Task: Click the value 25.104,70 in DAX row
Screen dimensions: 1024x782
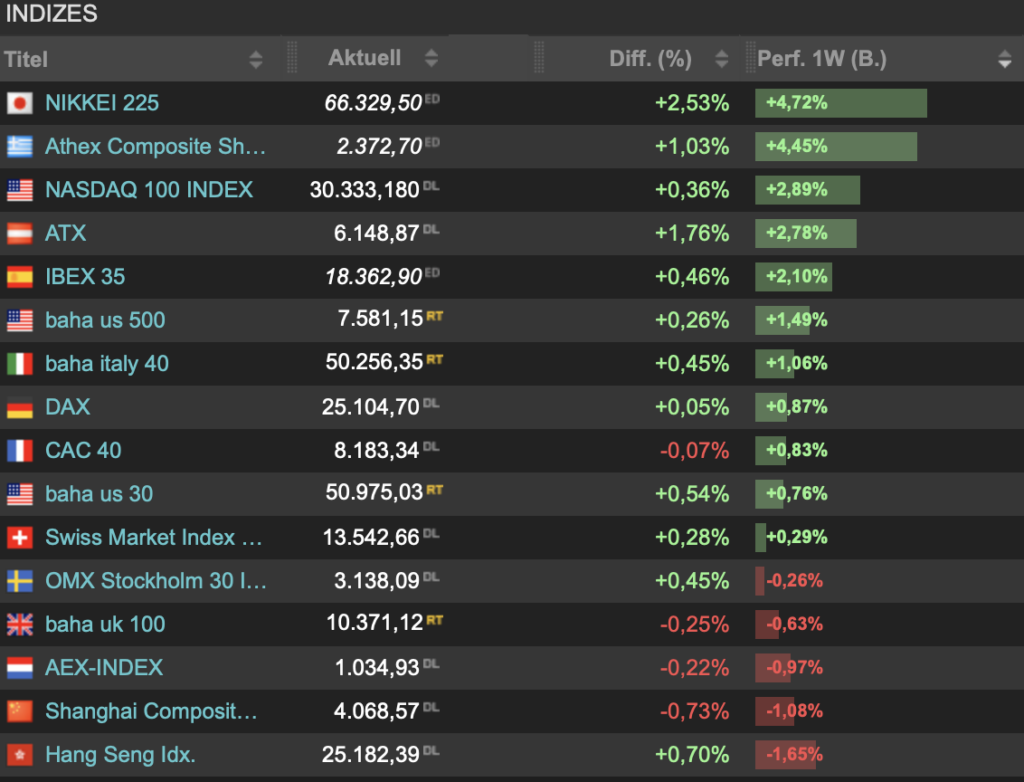Action: tap(370, 407)
